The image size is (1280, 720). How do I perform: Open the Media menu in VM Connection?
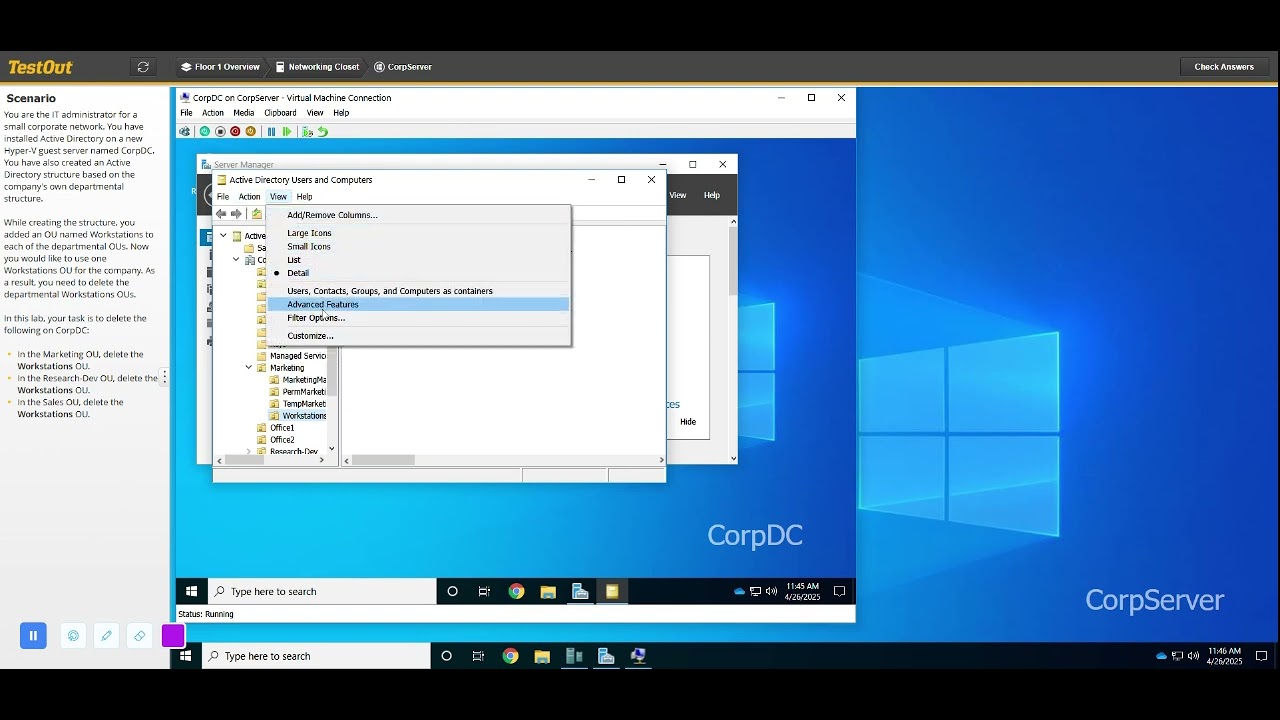(x=244, y=113)
